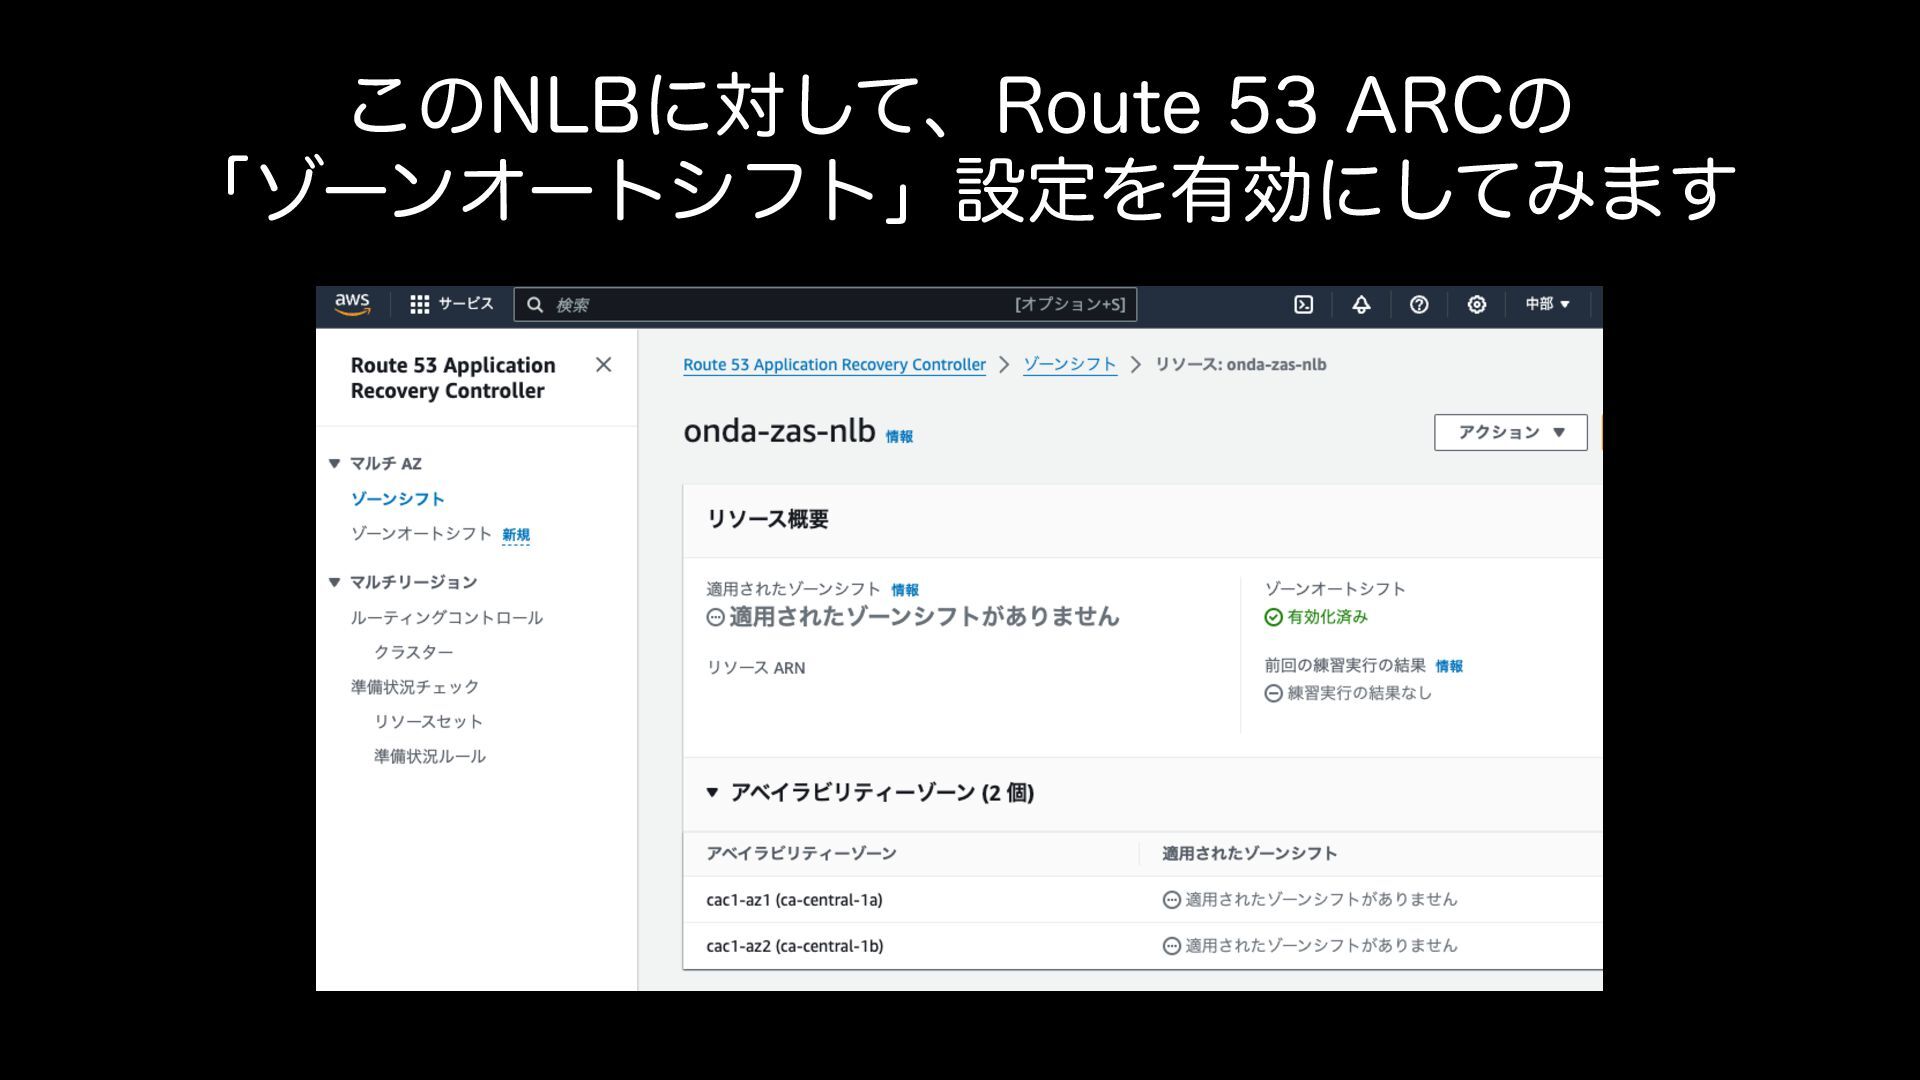Viewport: 1920px width, 1080px height.
Task: Click 情報 link beside onda-zas-nlb title
Action: 899,437
